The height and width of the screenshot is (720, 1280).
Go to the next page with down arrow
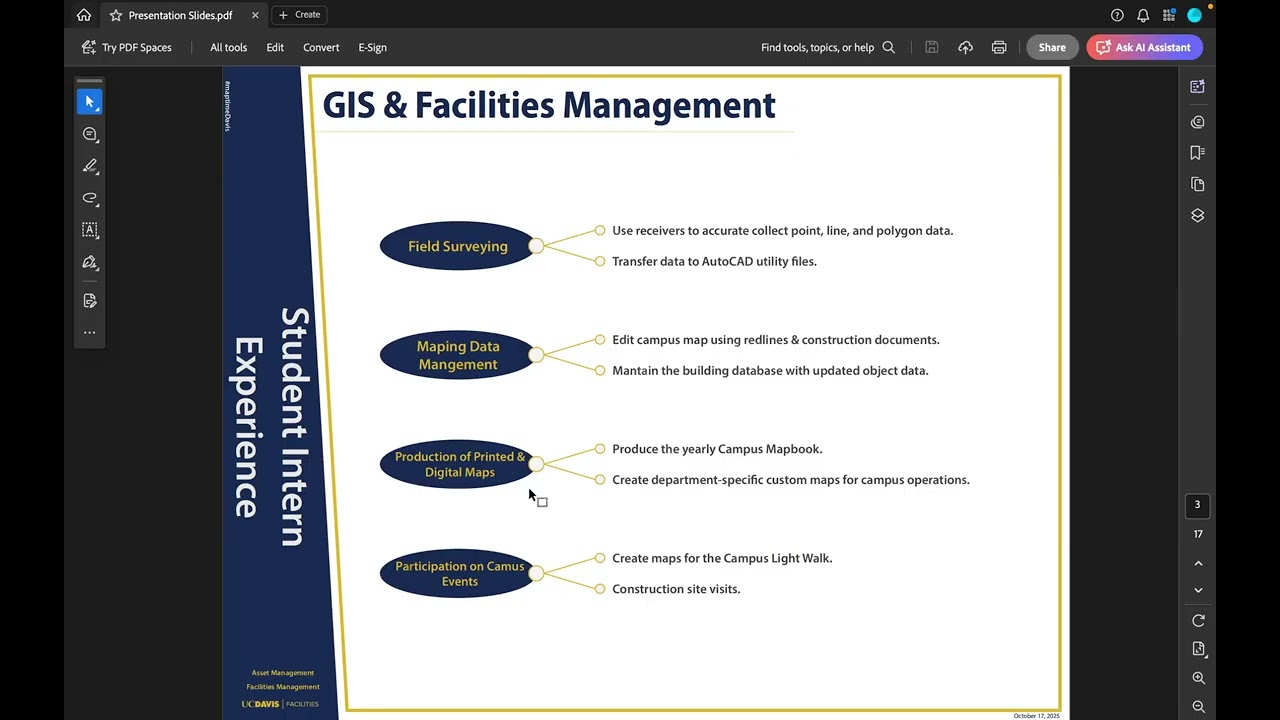1198,590
